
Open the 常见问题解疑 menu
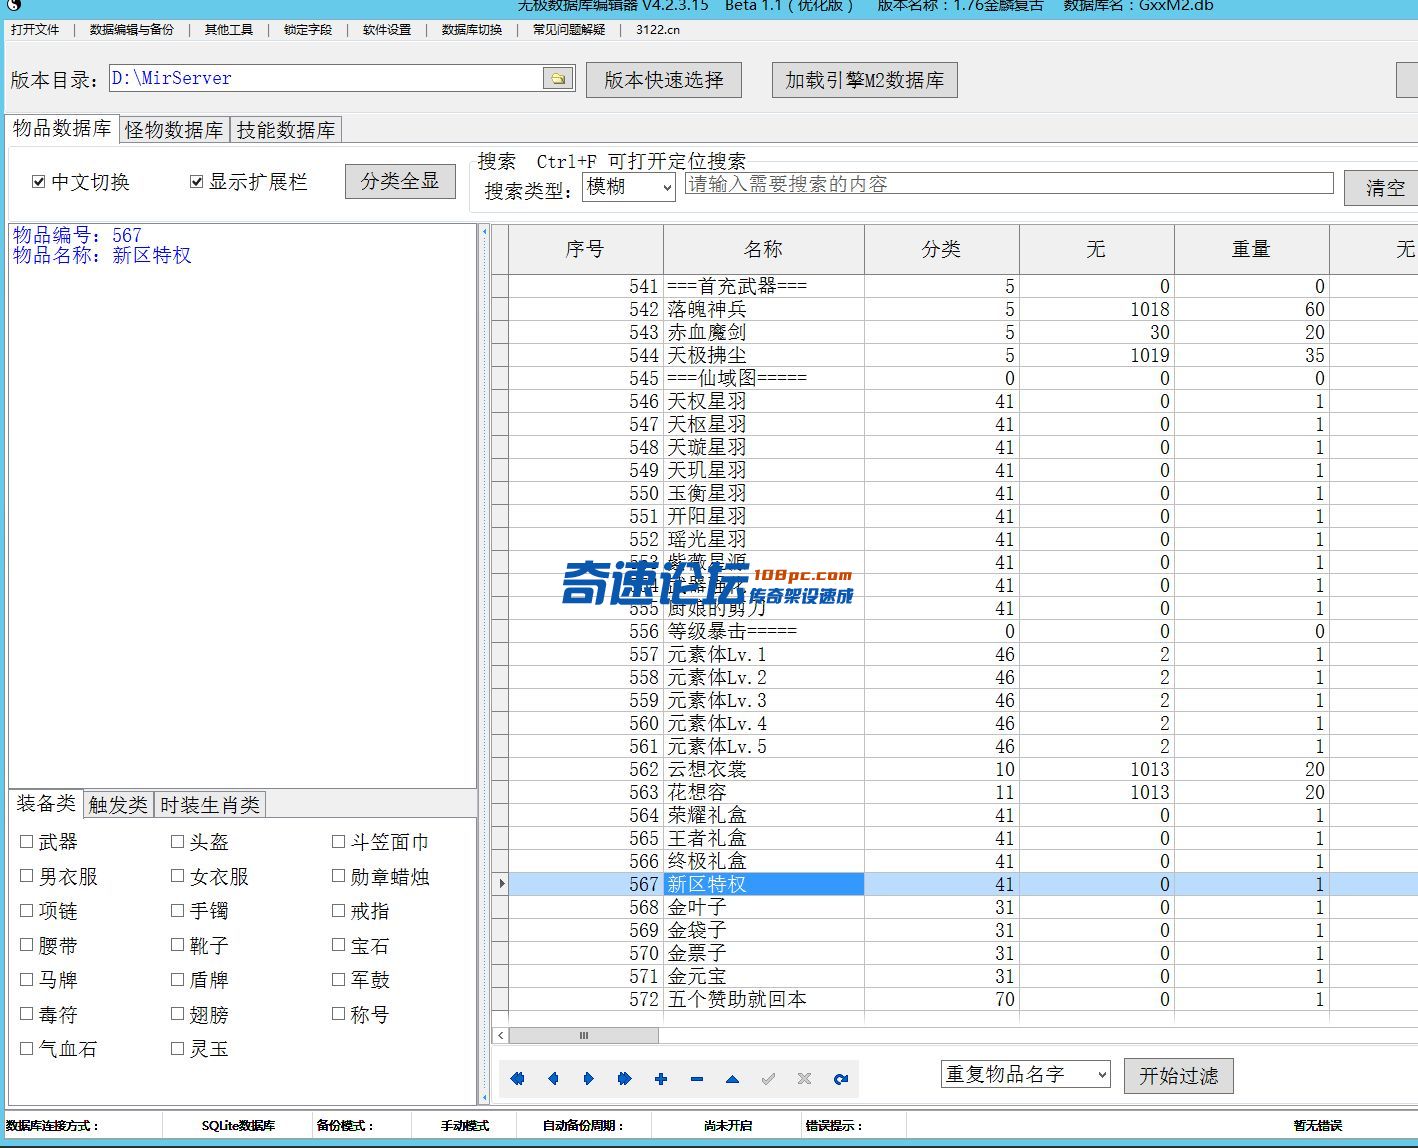[x=569, y=30]
